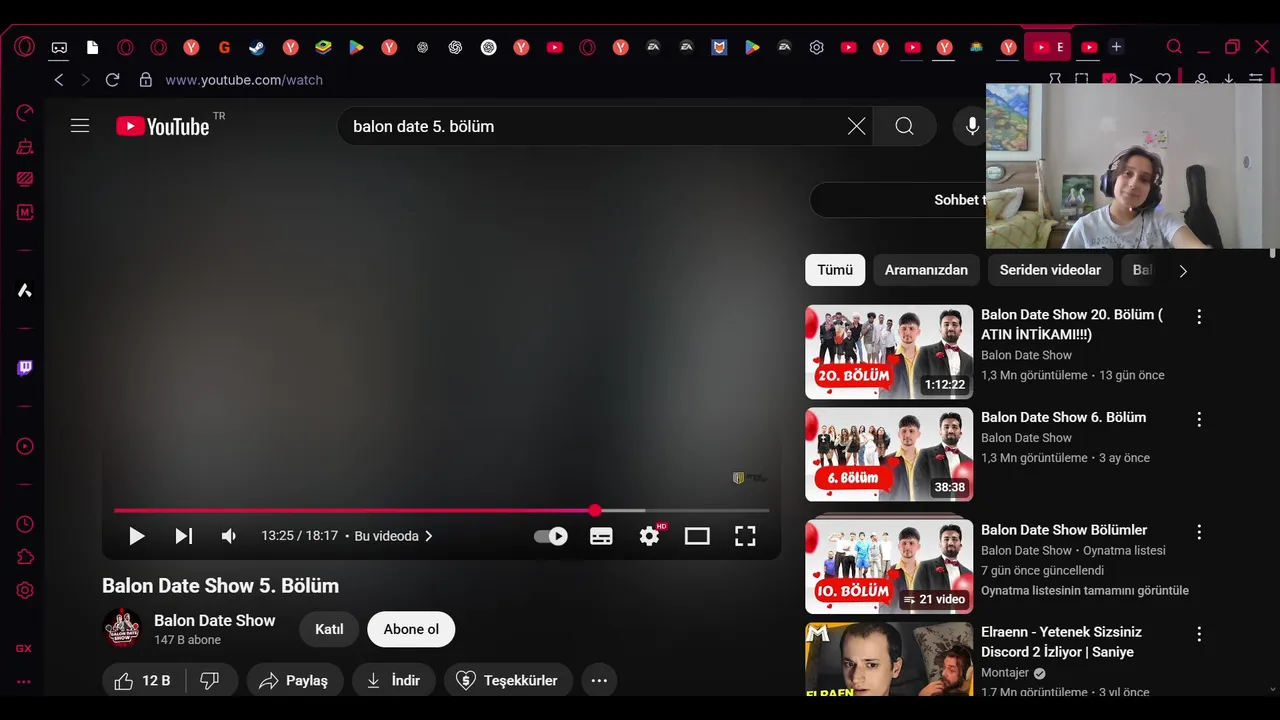The height and width of the screenshot is (720, 1280).
Task: Click the red progress scrubber handle
Action: click(595, 510)
